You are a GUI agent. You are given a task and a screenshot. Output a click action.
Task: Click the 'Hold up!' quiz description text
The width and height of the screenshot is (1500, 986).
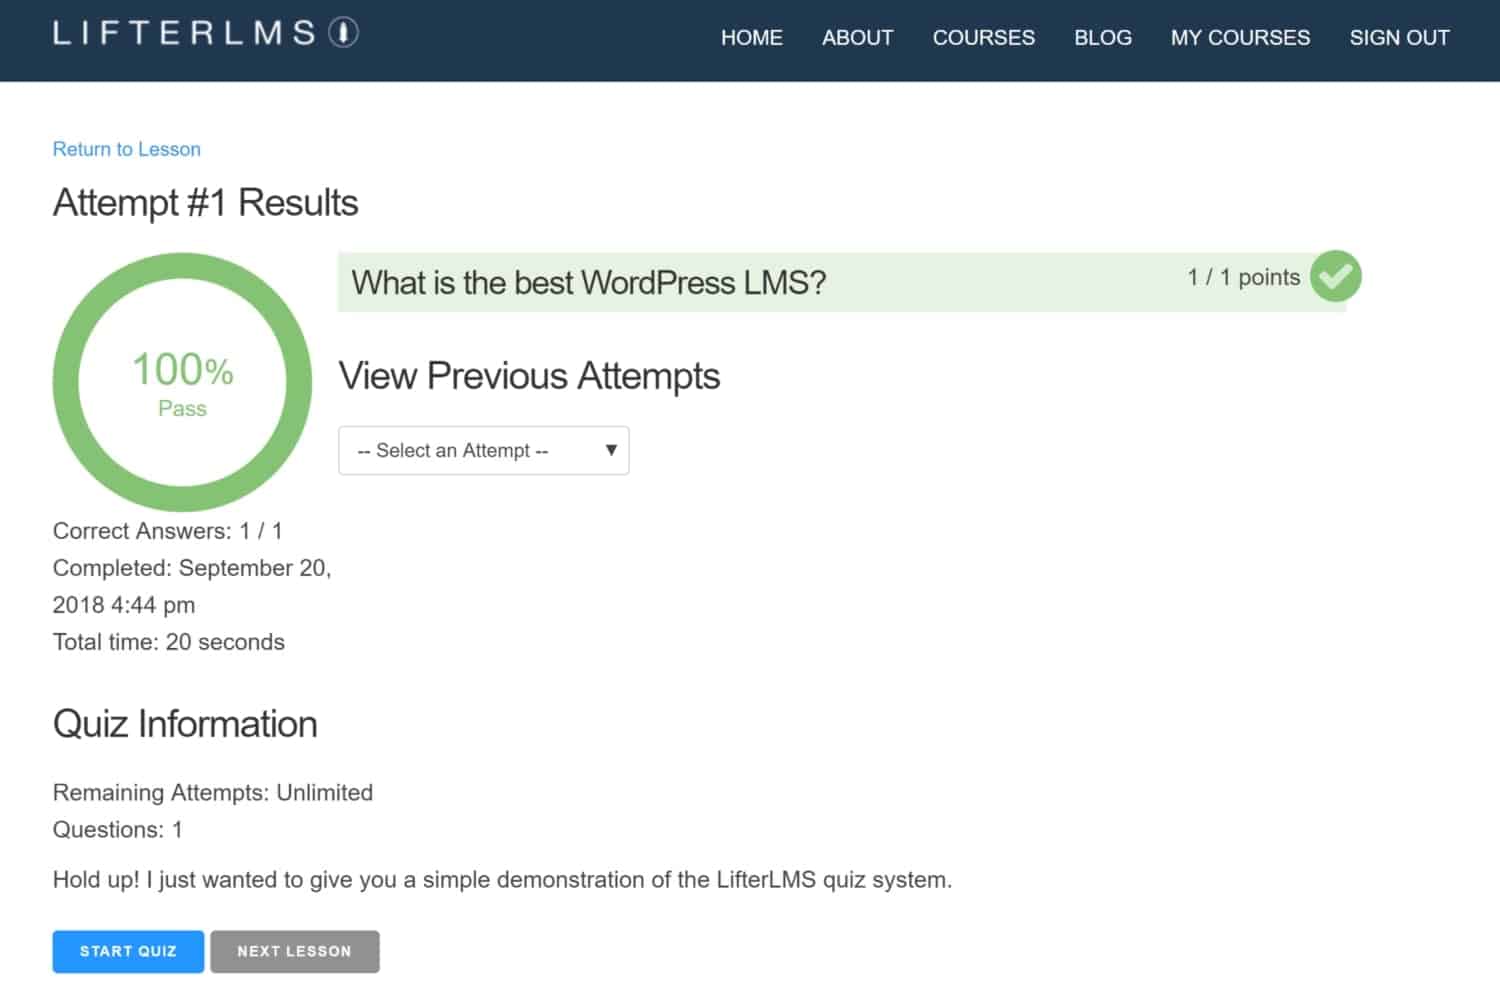point(502,880)
